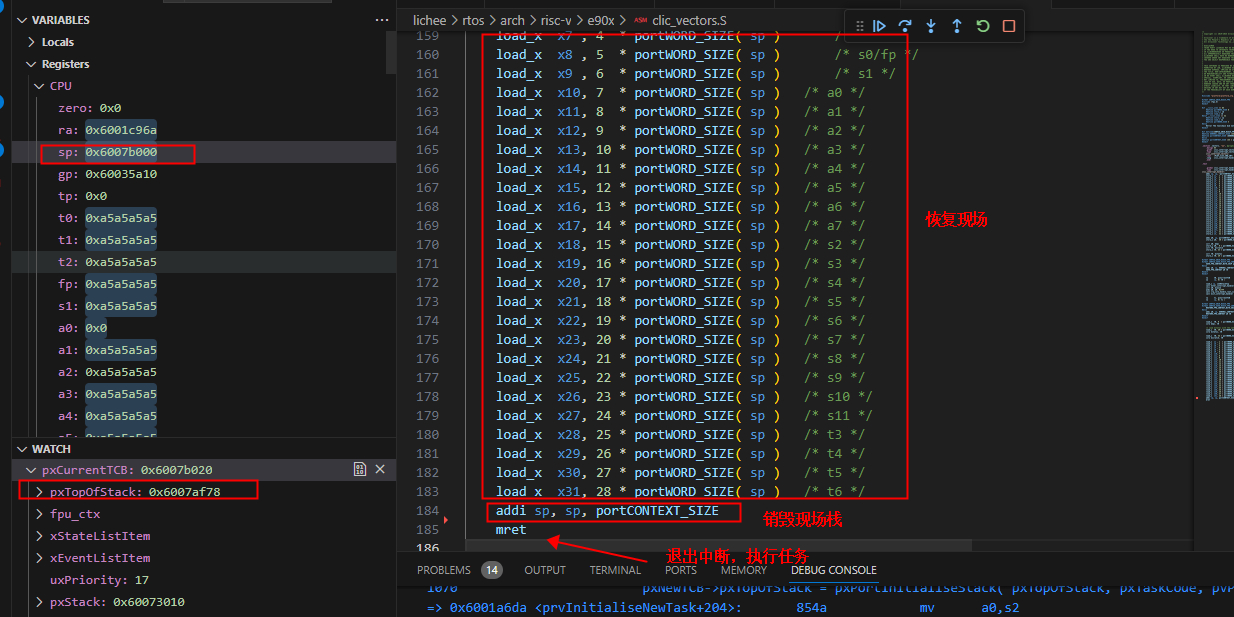Click the risc-v breadcrumb folder
Viewport: 1234px width, 617px height.
pos(558,20)
